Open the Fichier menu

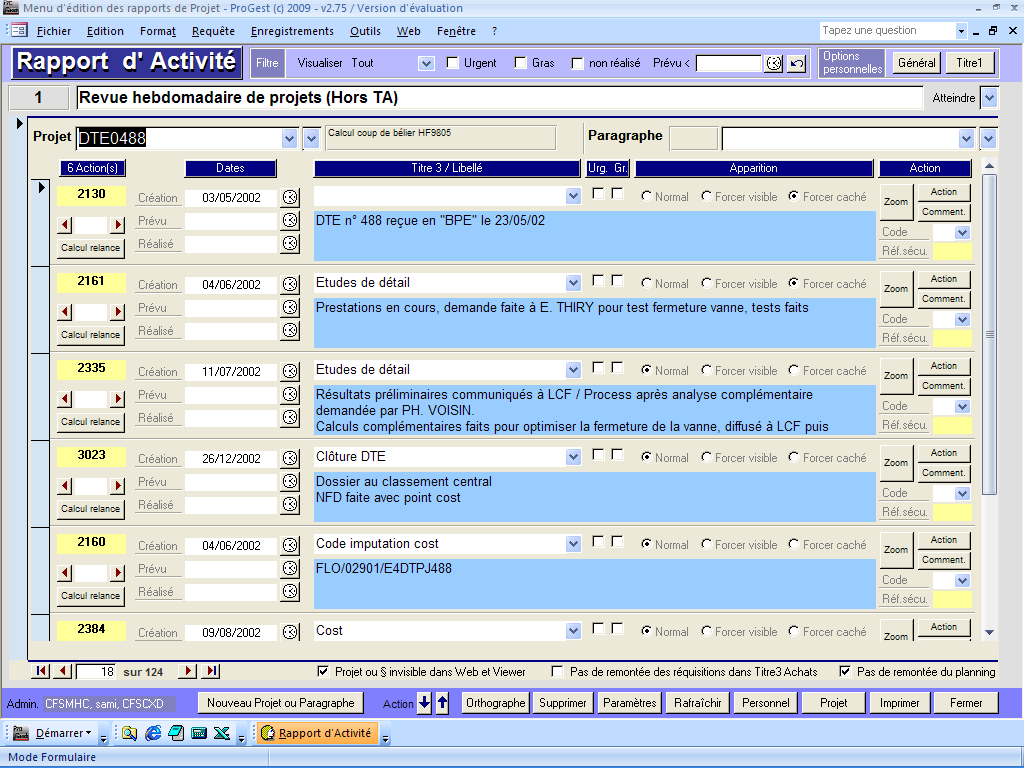tap(54, 31)
